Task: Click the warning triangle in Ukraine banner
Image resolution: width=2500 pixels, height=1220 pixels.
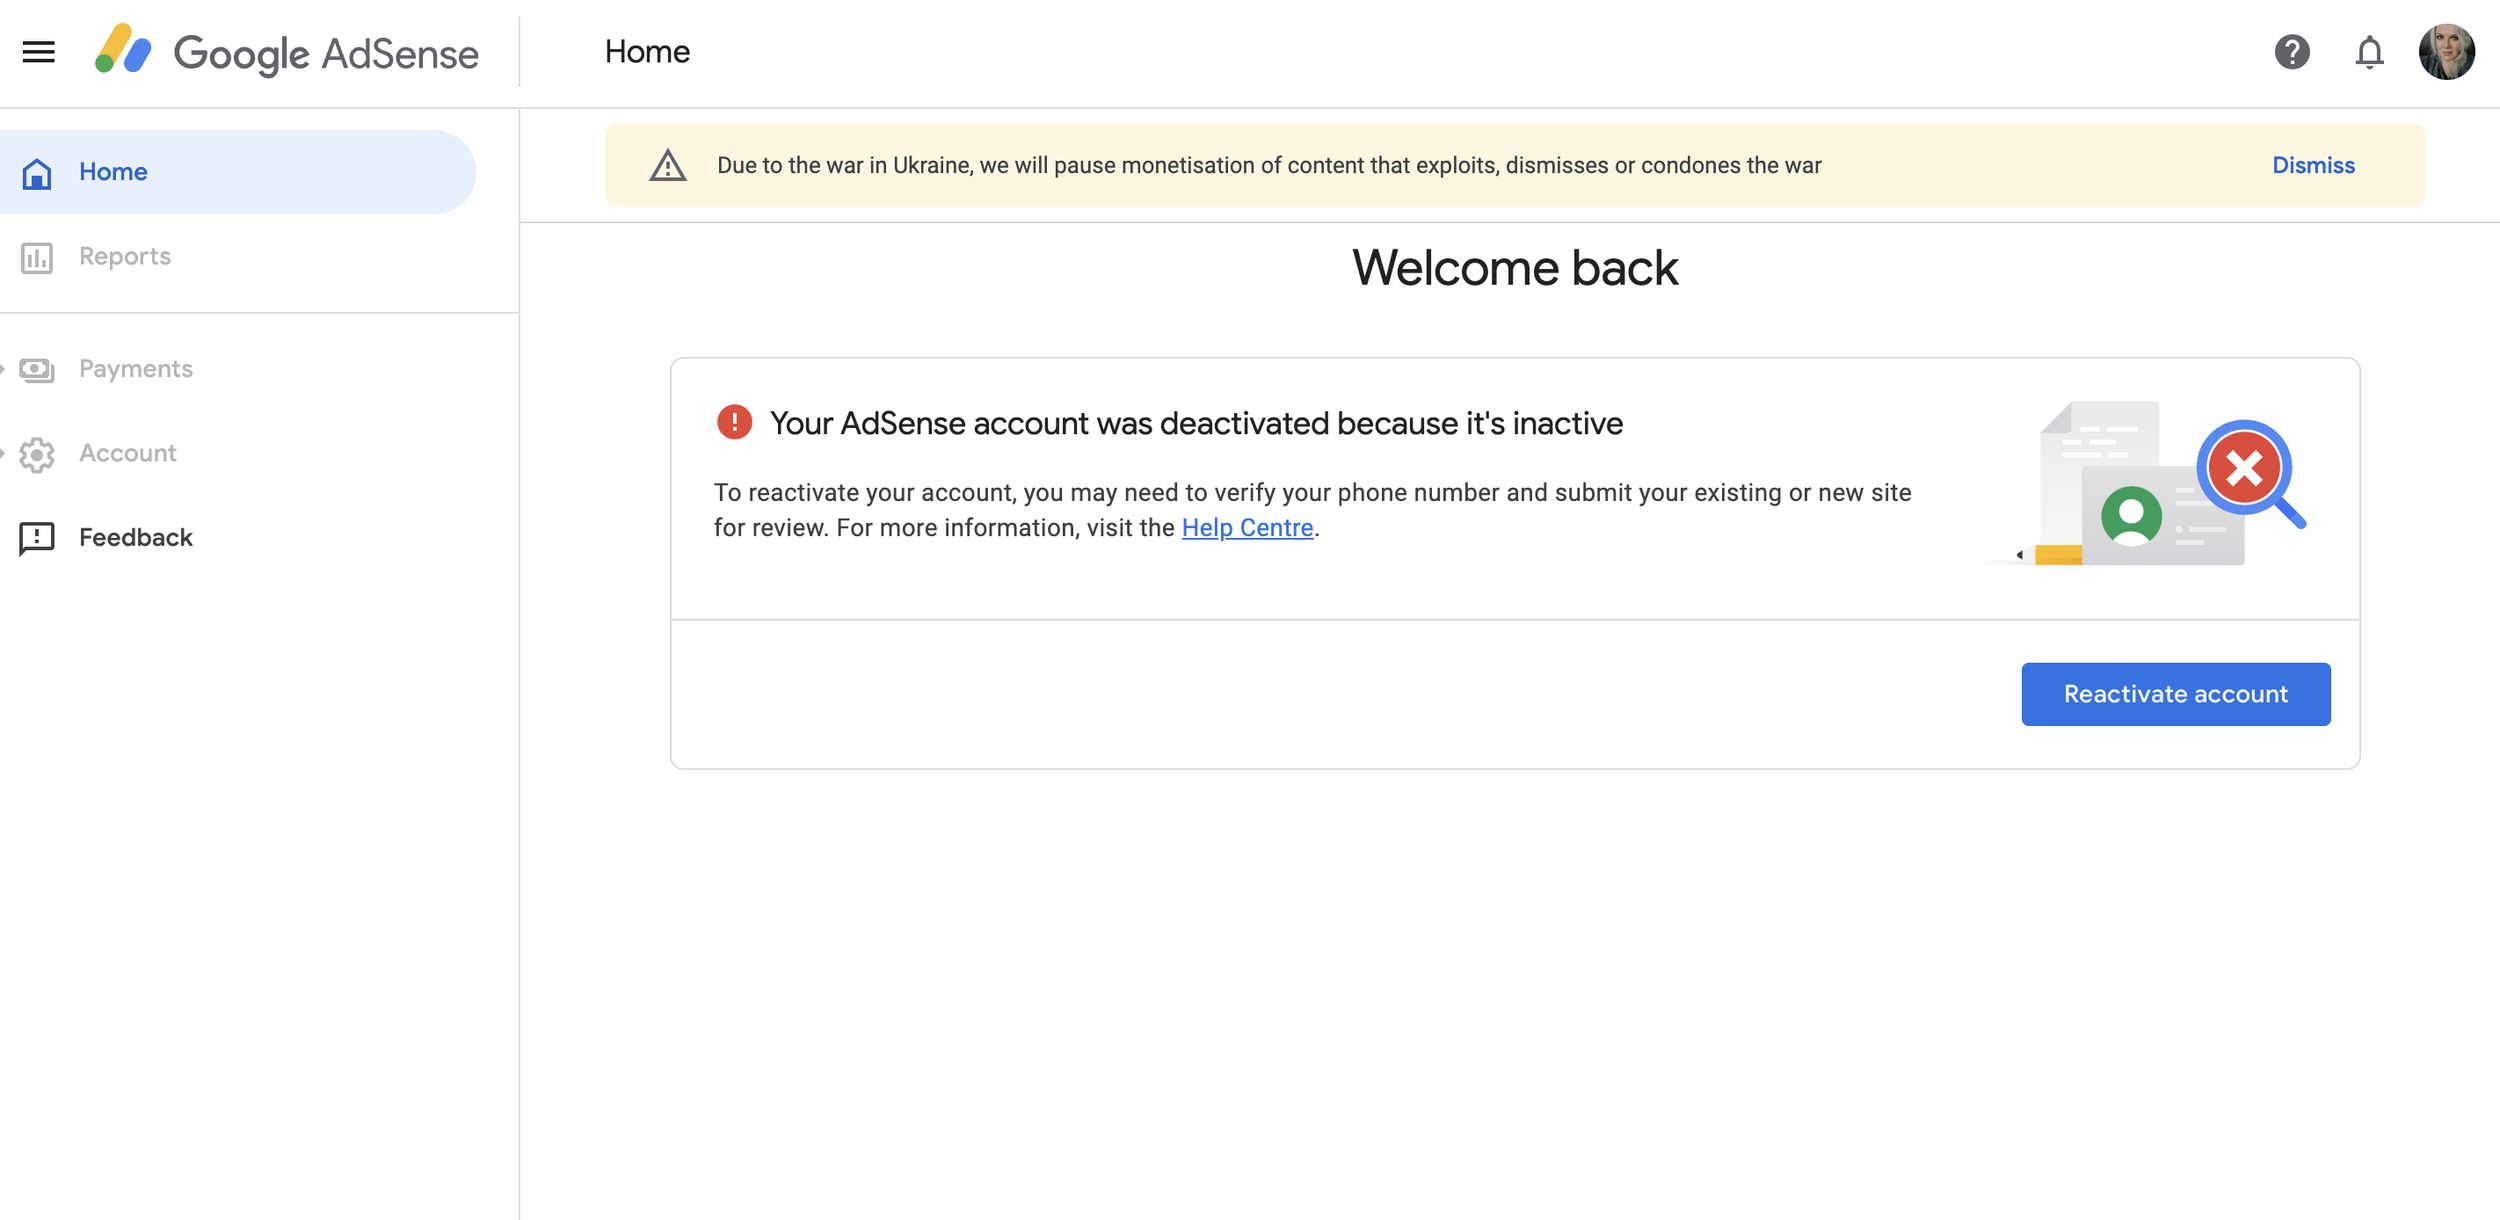Action: coord(668,165)
